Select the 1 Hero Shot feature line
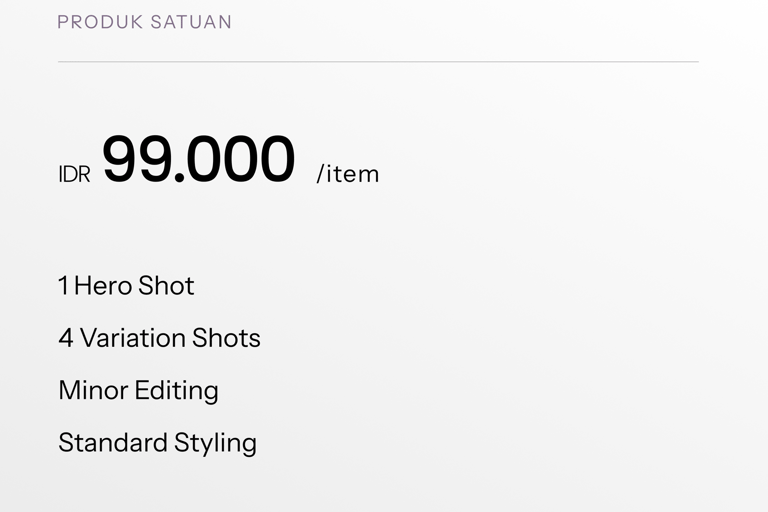 [126, 286]
